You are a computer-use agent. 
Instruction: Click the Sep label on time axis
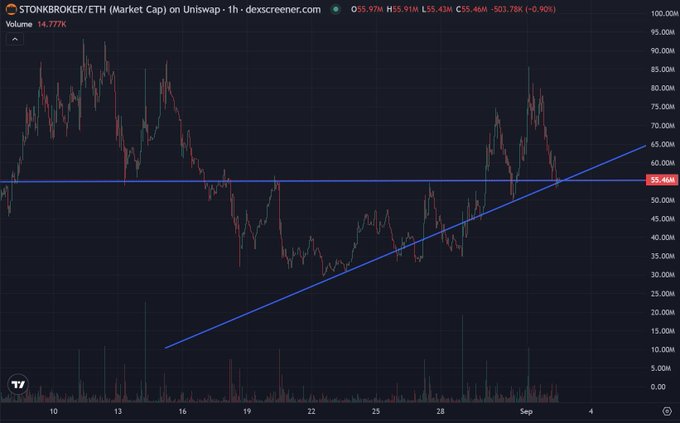tap(526, 411)
